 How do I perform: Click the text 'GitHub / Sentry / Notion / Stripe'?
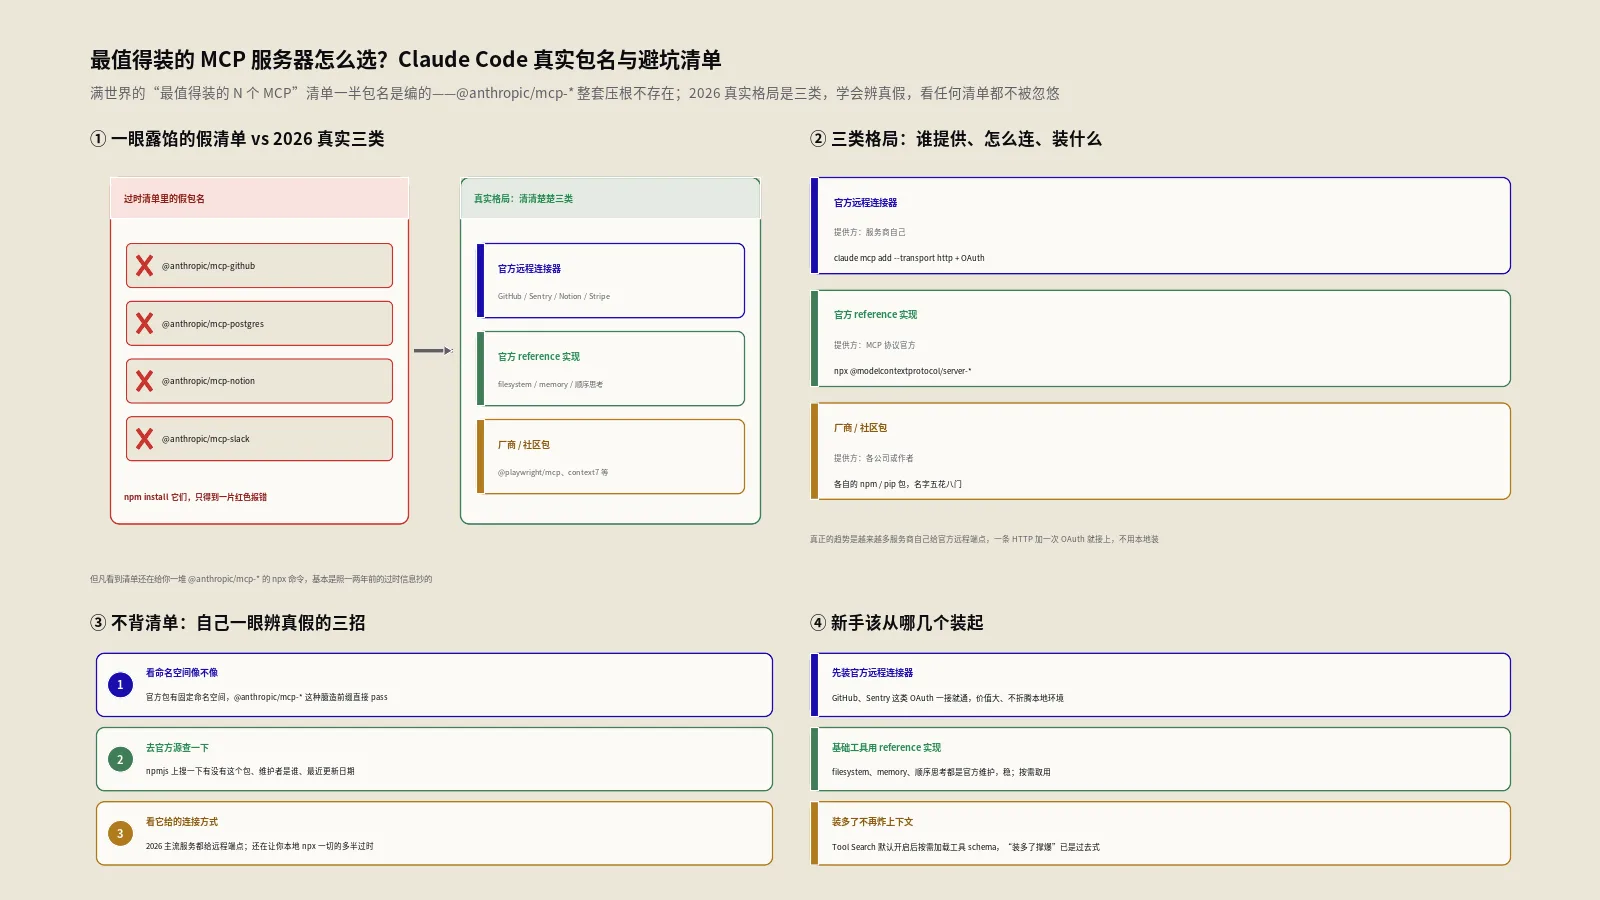click(x=554, y=296)
